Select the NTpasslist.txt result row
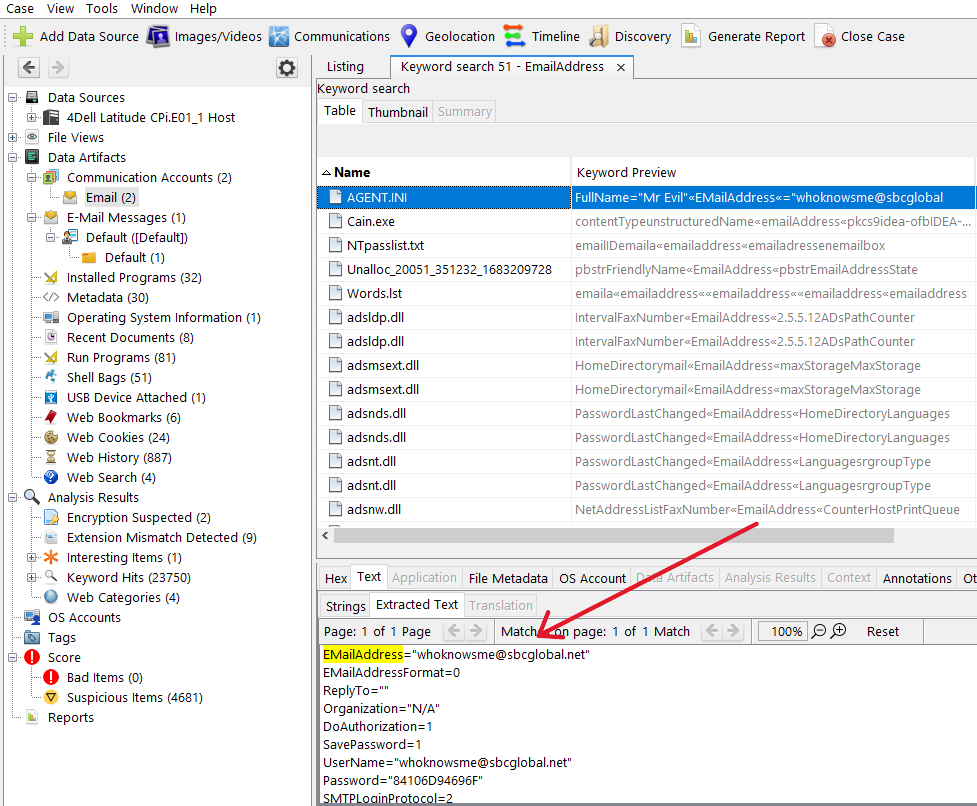The image size is (977, 806). 646,245
